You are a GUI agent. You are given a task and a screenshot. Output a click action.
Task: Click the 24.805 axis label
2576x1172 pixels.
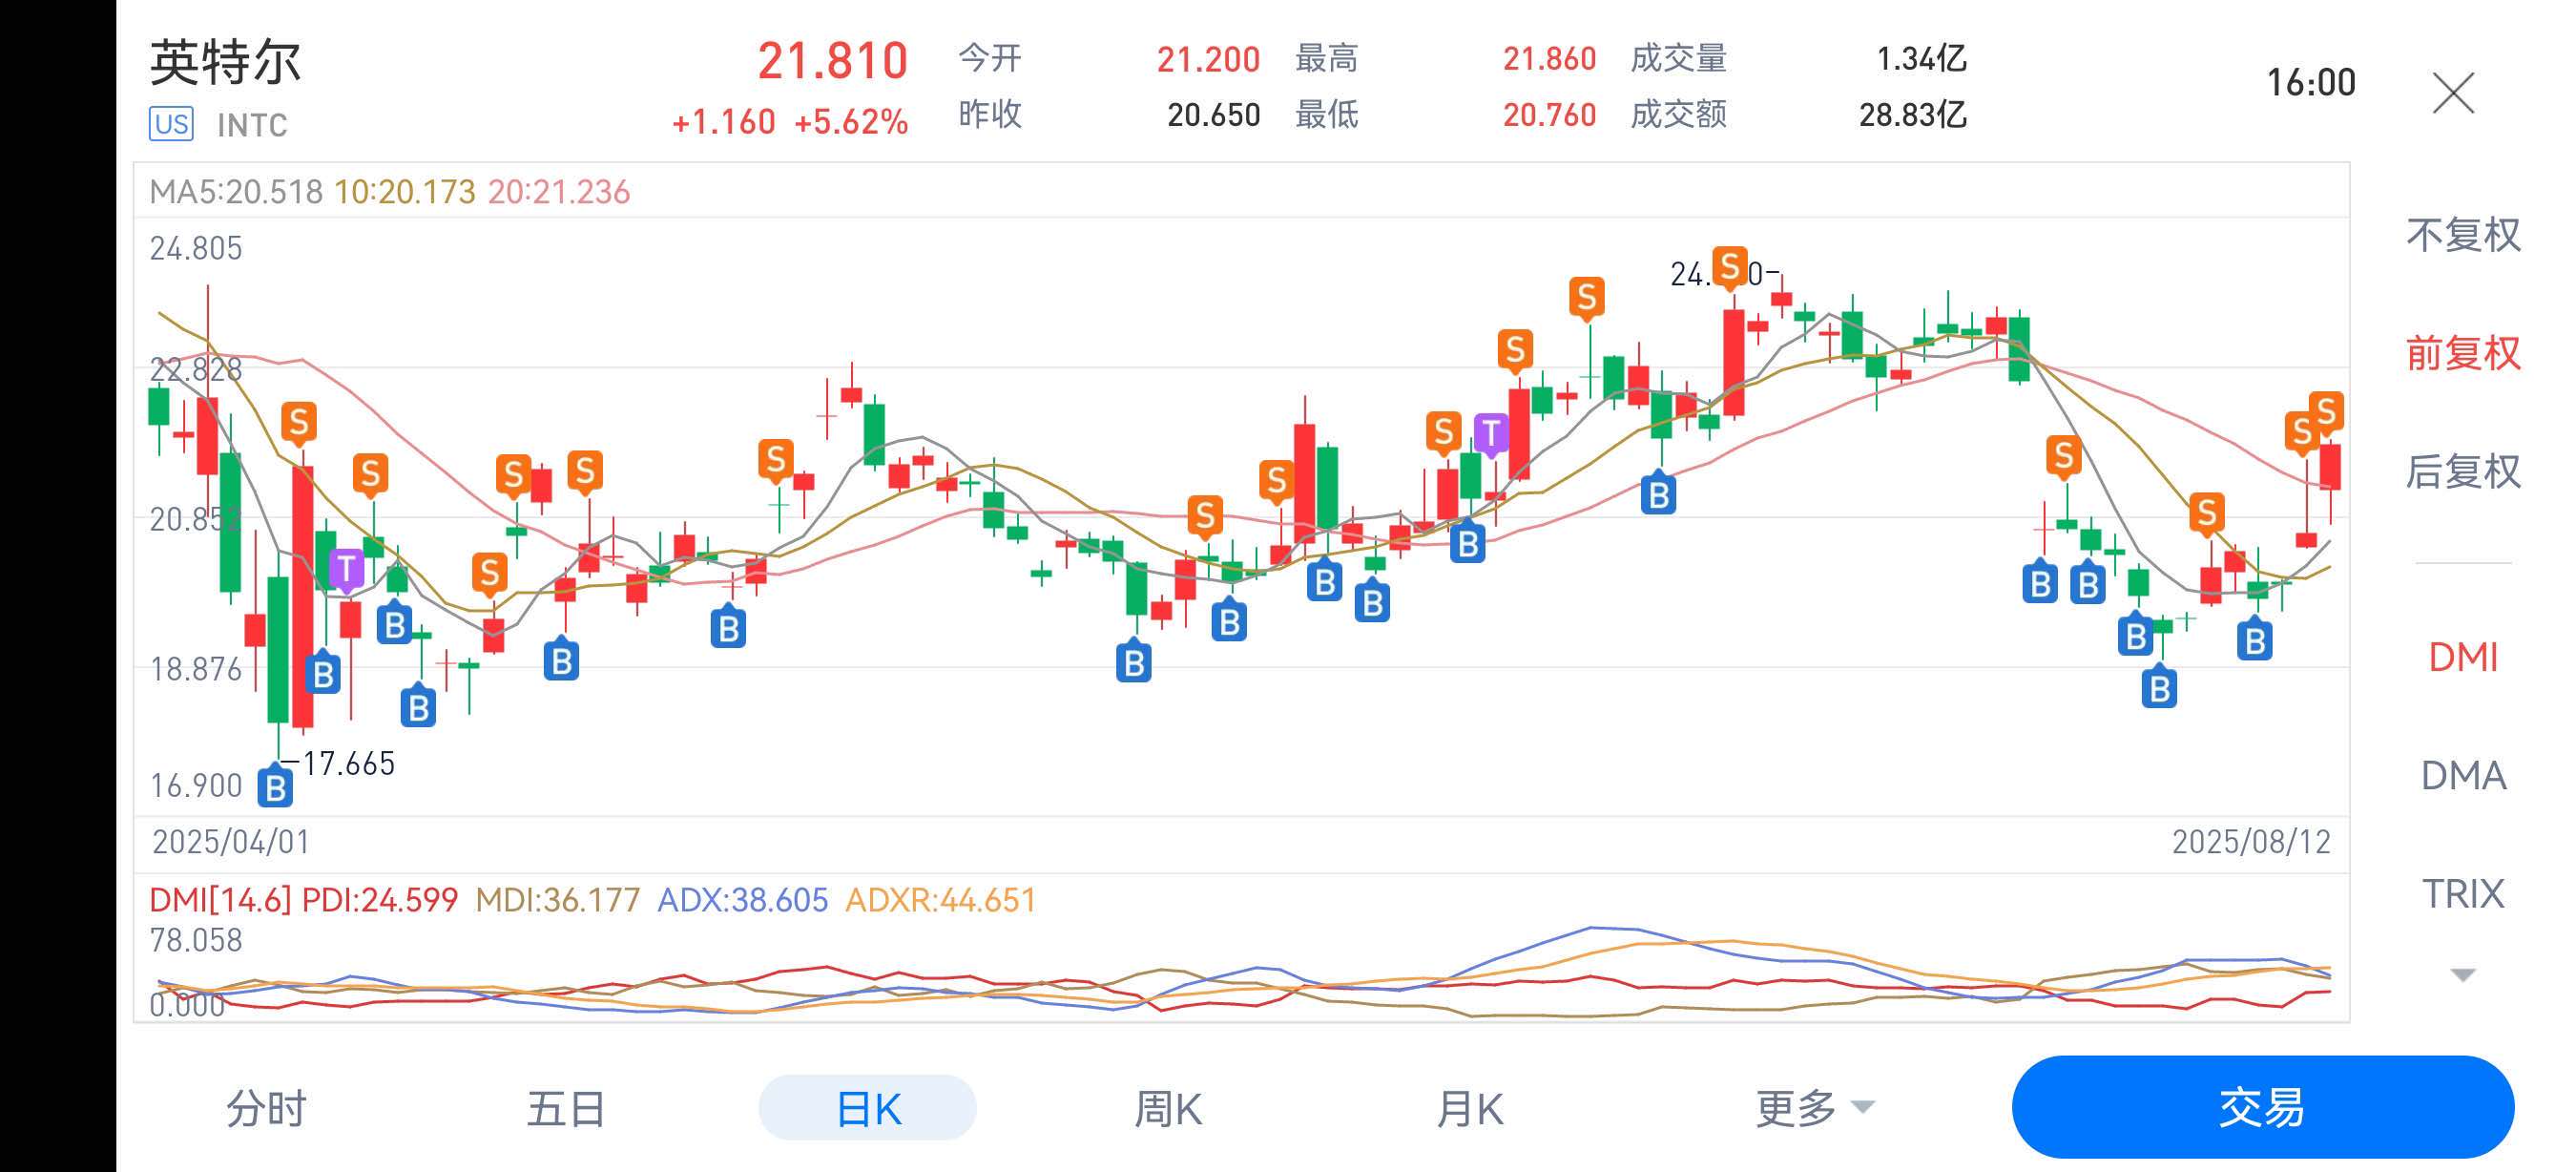(196, 248)
